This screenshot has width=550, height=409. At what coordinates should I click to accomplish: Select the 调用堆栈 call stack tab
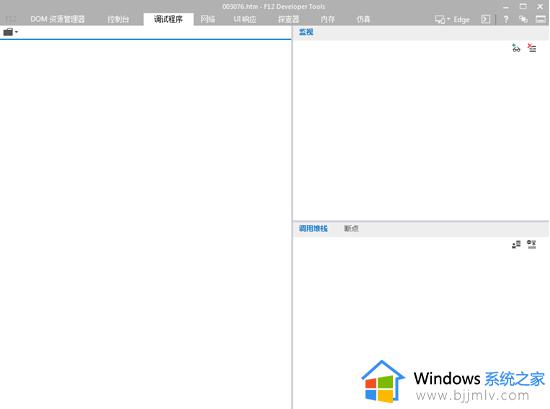(313, 229)
